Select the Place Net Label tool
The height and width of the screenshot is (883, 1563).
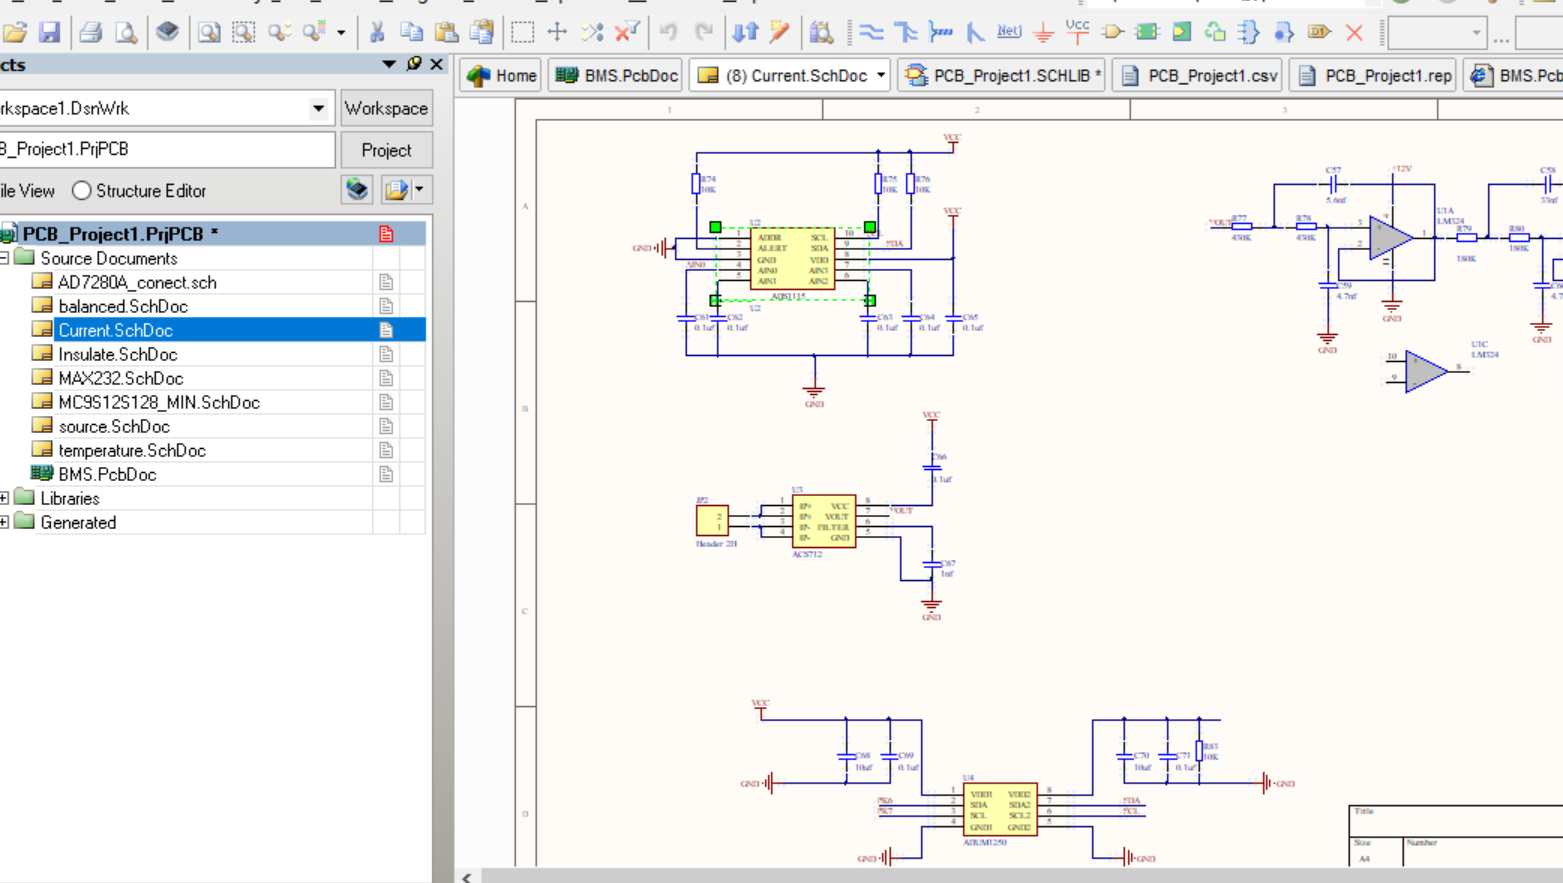click(1009, 32)
